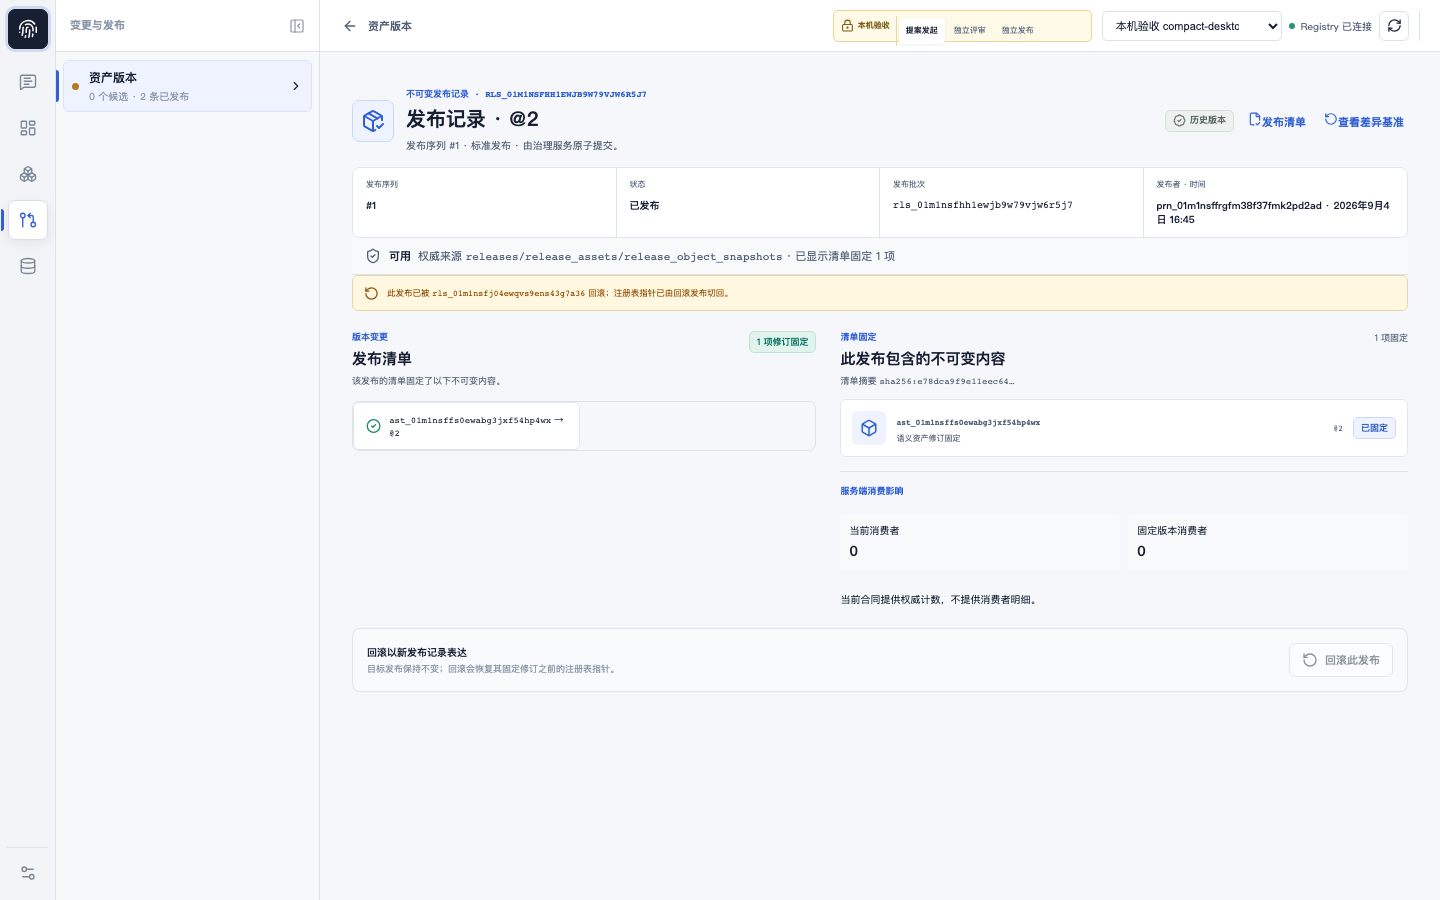Open the chat messages sidebar icon
The height and width of the screenshot is (900, 1440).
pos(28,82)
